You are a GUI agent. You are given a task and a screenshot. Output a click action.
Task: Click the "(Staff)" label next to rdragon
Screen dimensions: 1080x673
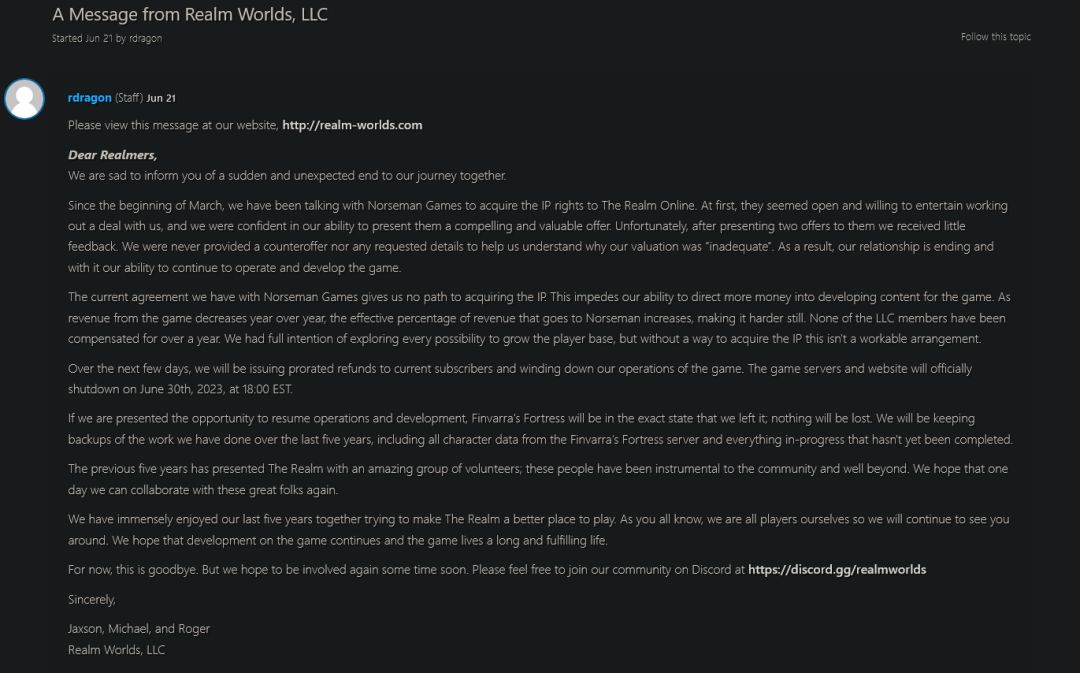129,98
